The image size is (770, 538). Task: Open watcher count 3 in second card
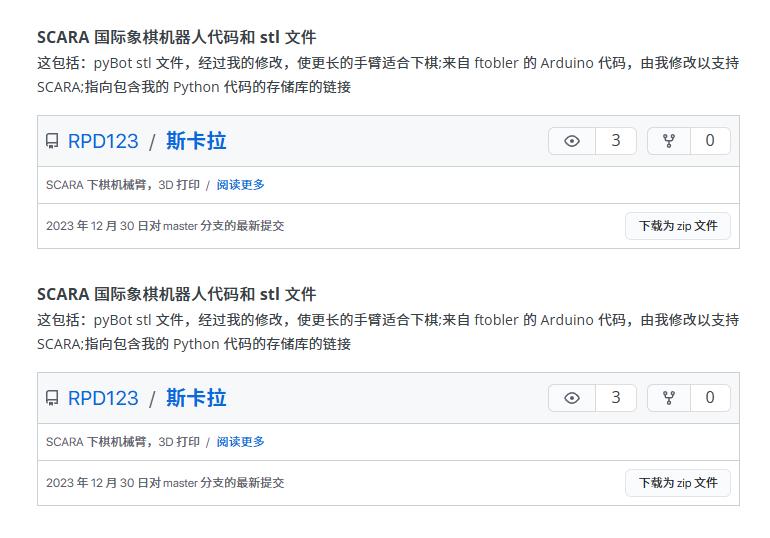(x=616, y=398)
